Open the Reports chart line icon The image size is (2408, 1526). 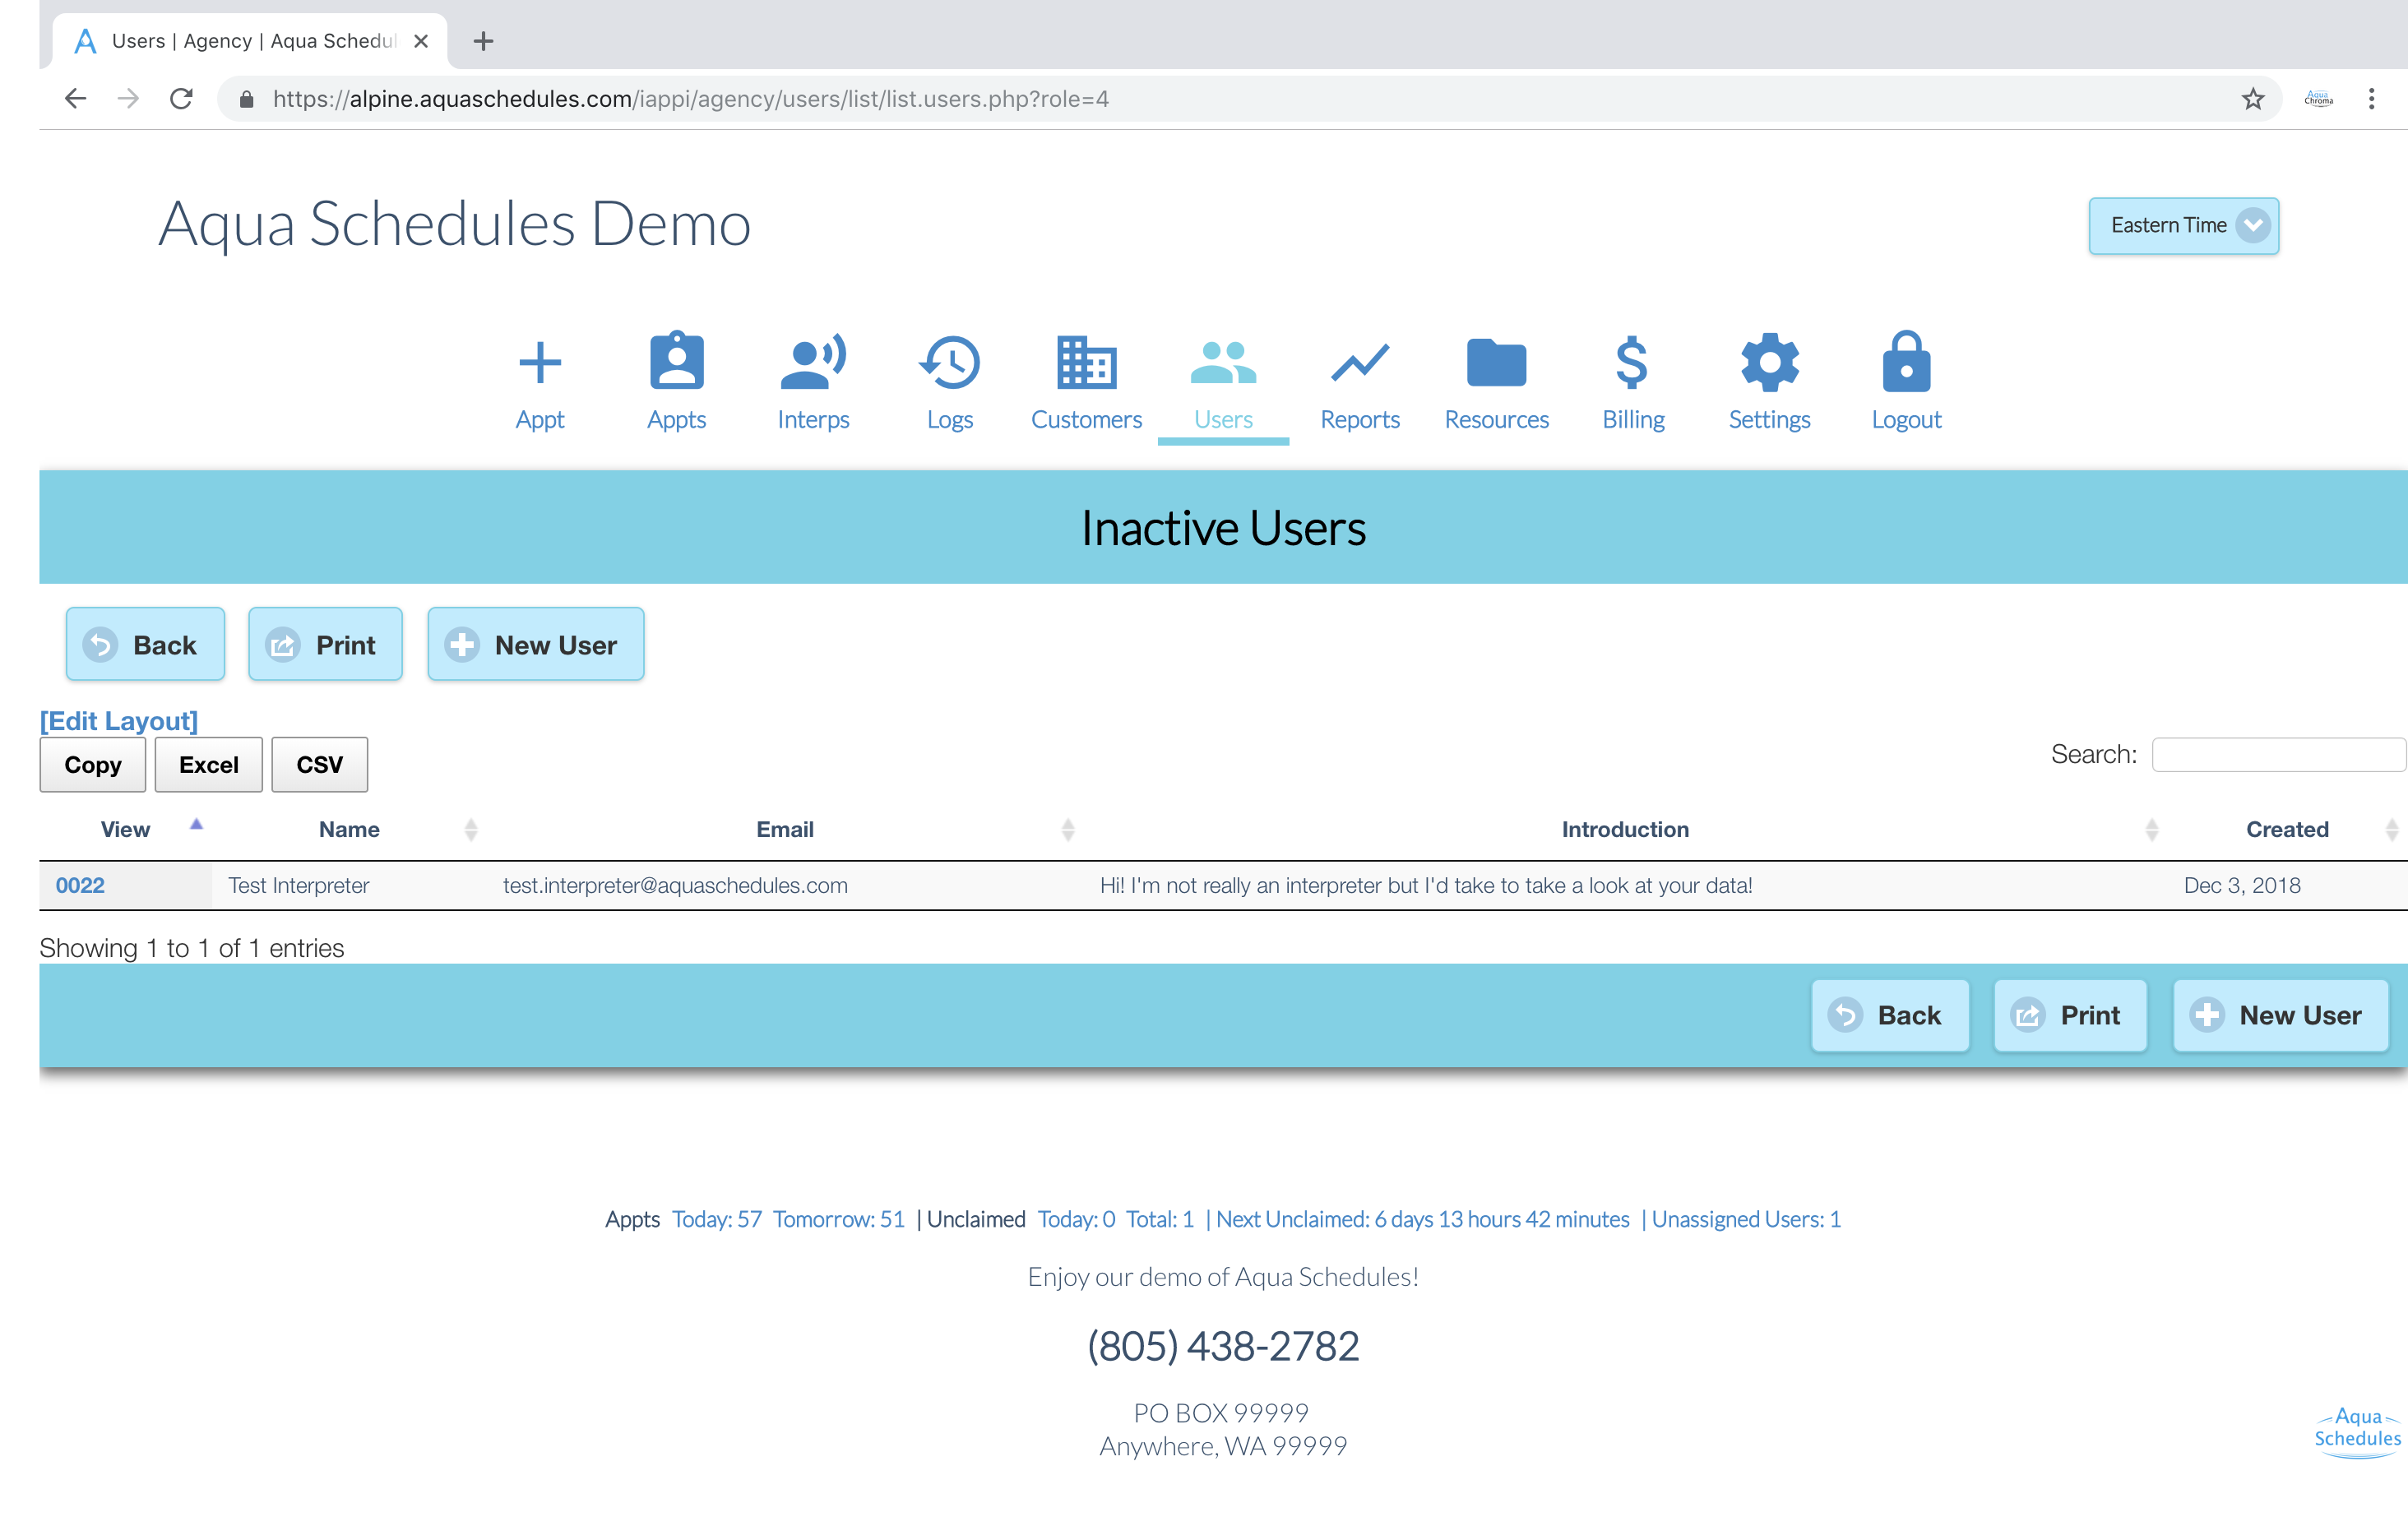1360,363
